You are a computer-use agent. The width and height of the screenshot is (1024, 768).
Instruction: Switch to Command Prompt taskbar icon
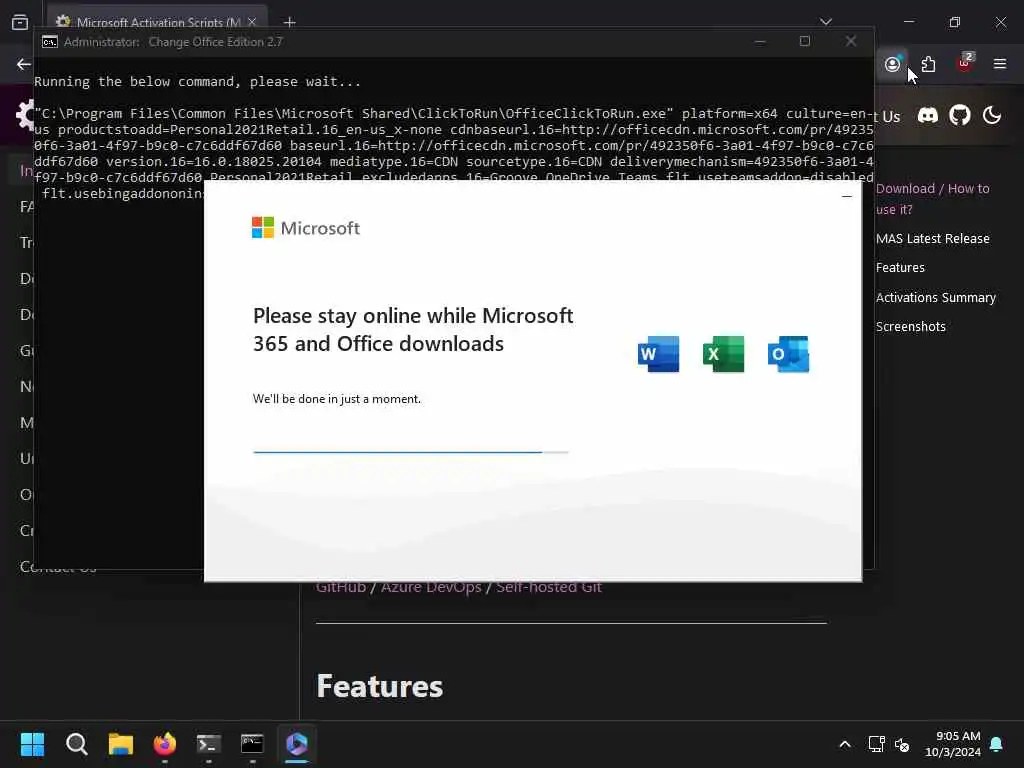(252, 744)
